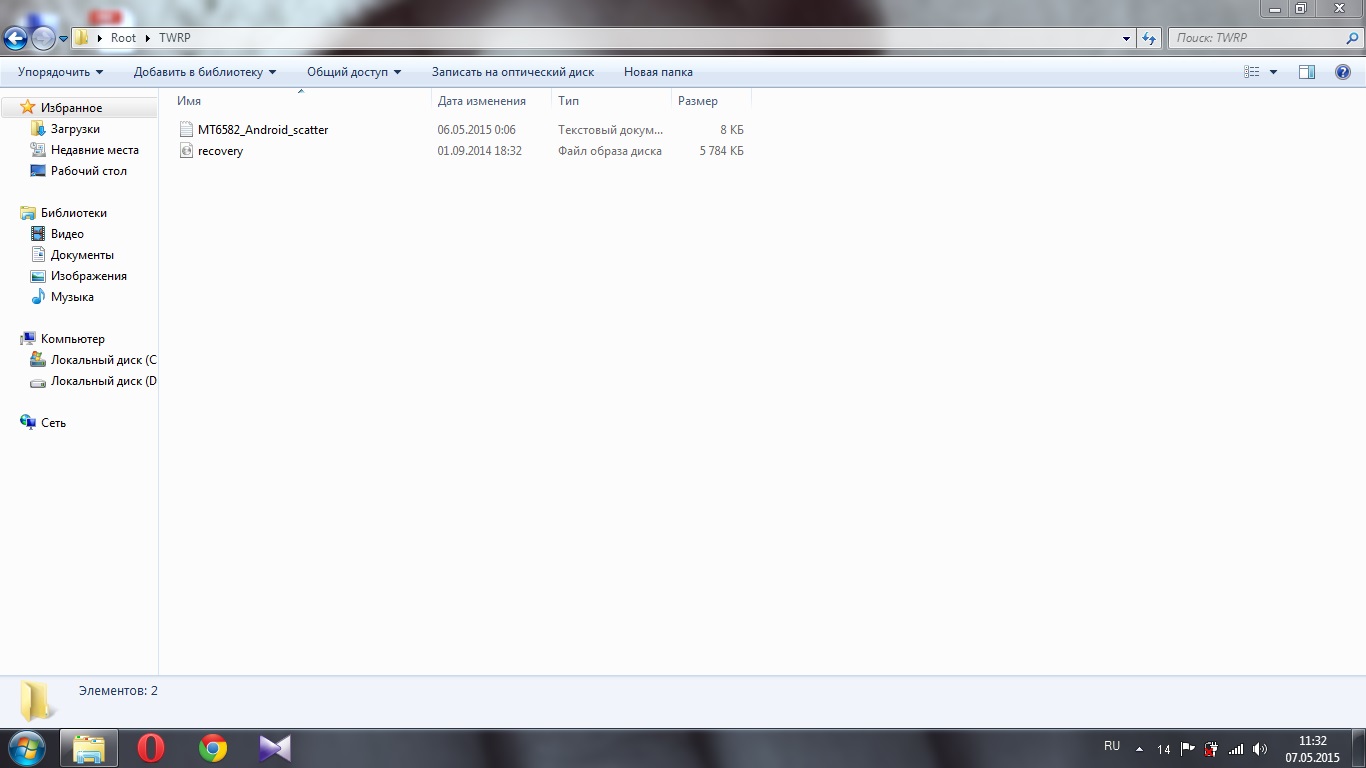Go back using the Back arrow button
1366x768 pixels.
click(x=16, y=38)
